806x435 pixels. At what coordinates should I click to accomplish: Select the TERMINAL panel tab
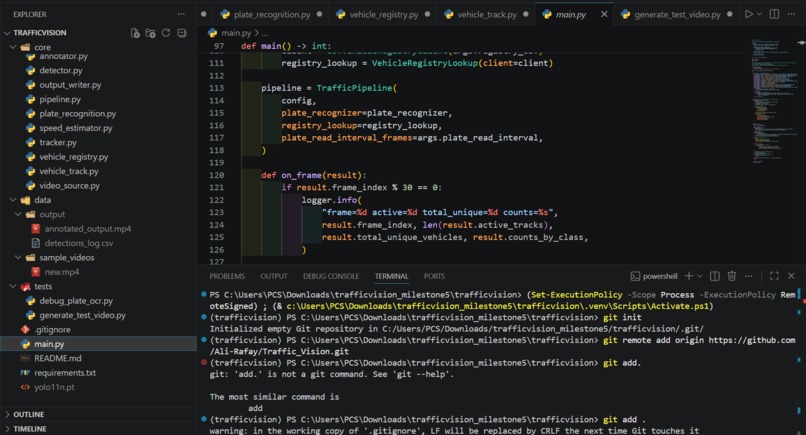coord(392,276)
